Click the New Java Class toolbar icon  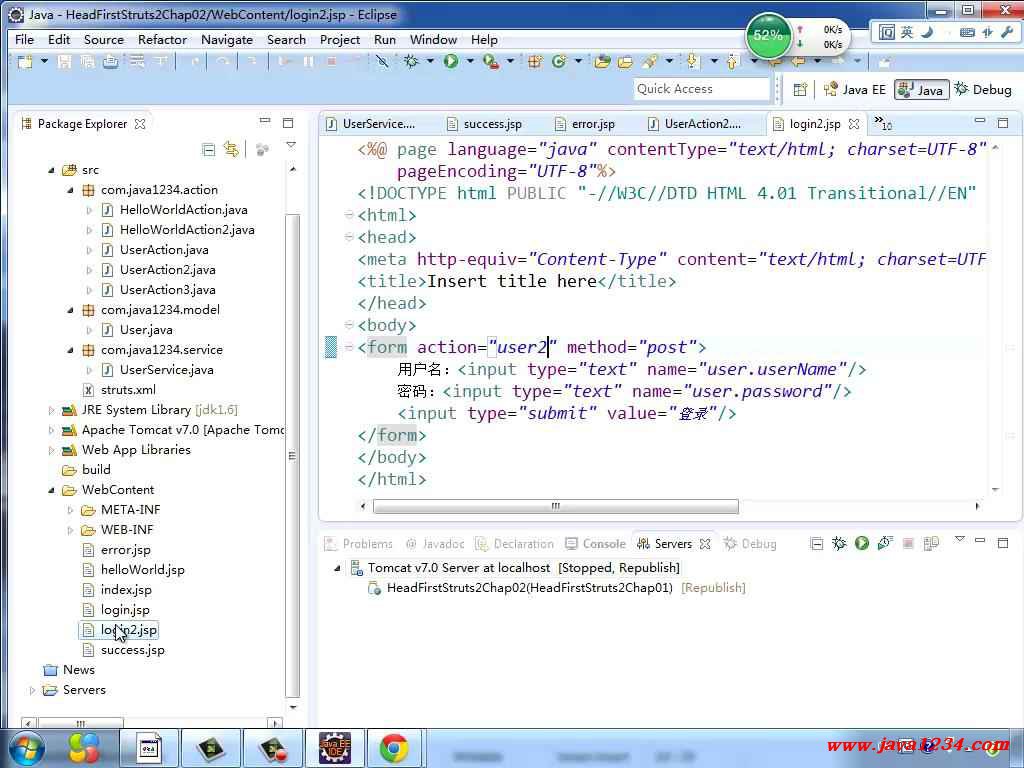point(558,61)
